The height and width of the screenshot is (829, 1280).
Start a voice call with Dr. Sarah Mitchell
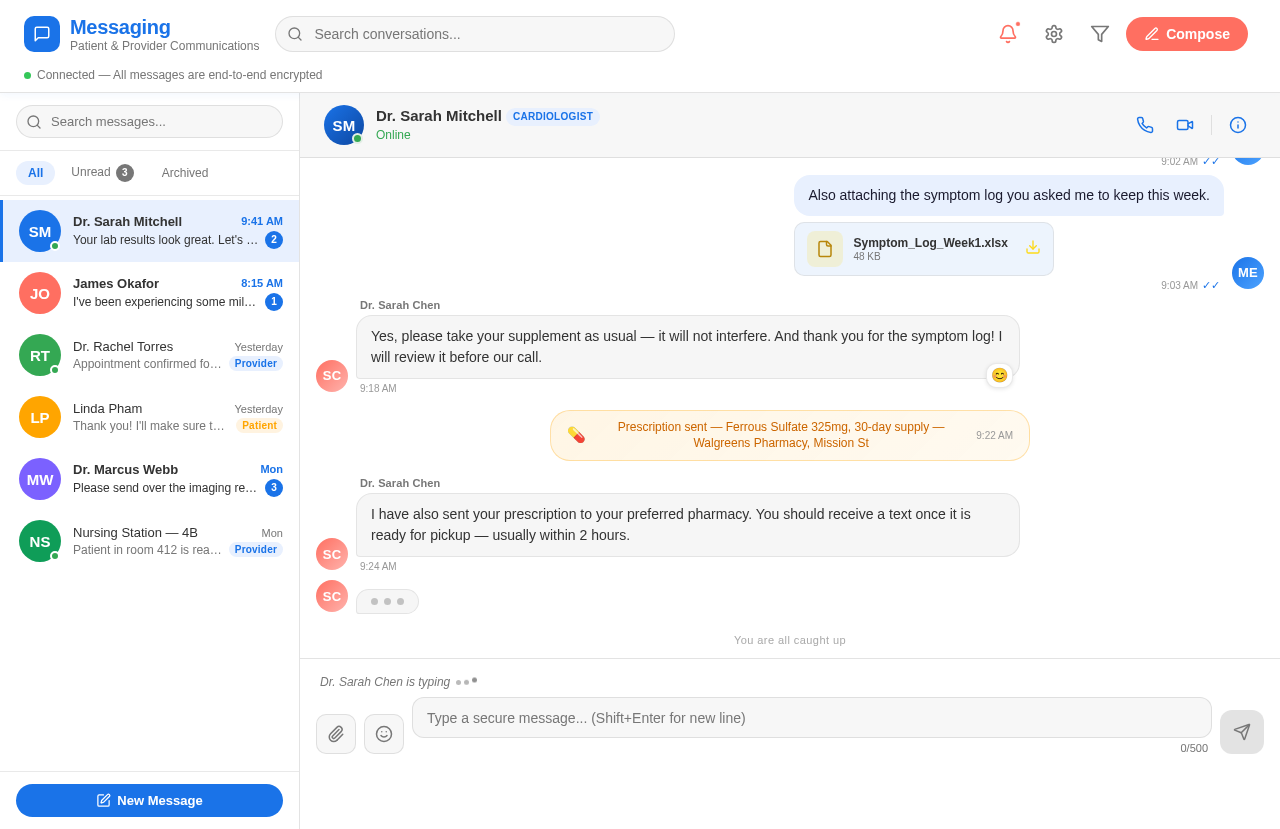[1145, 125]
